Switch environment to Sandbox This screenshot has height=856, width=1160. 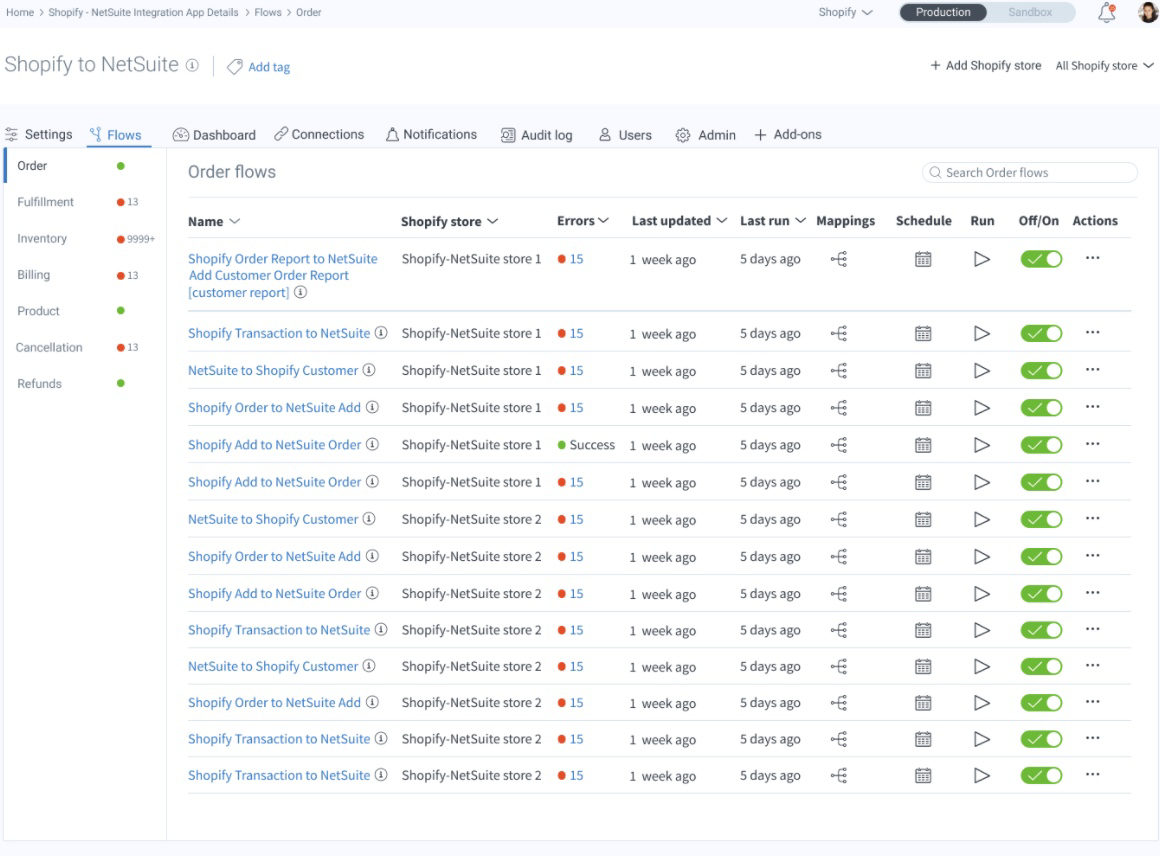tap(1030, 13)
